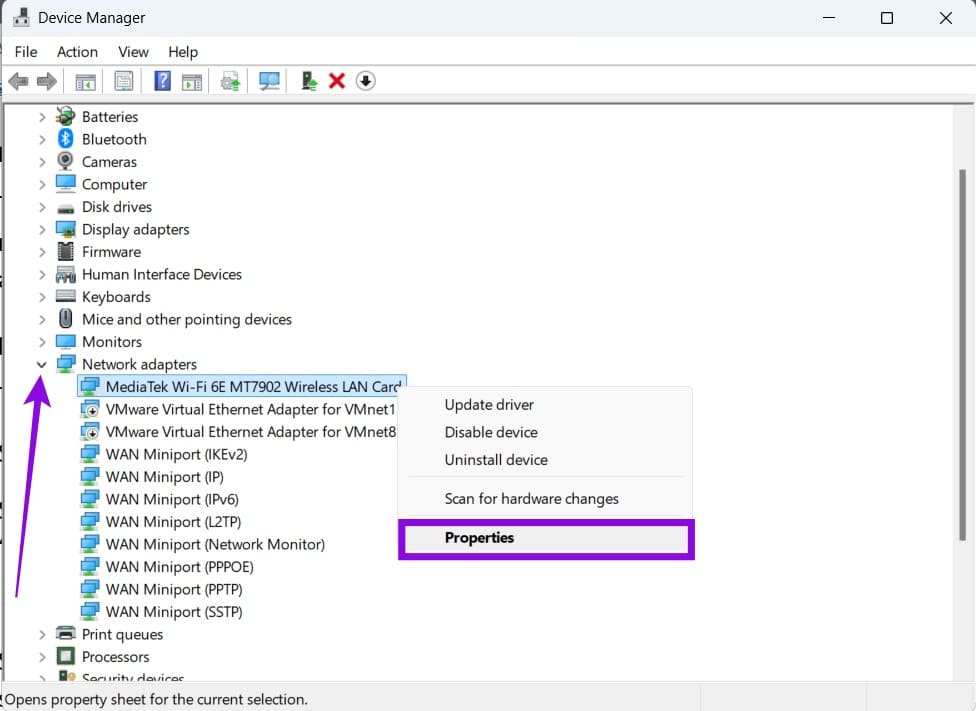Screen dimensions: 976x711
Task: Open the blue Help question-mark icon
Action: tap(162, 81)
